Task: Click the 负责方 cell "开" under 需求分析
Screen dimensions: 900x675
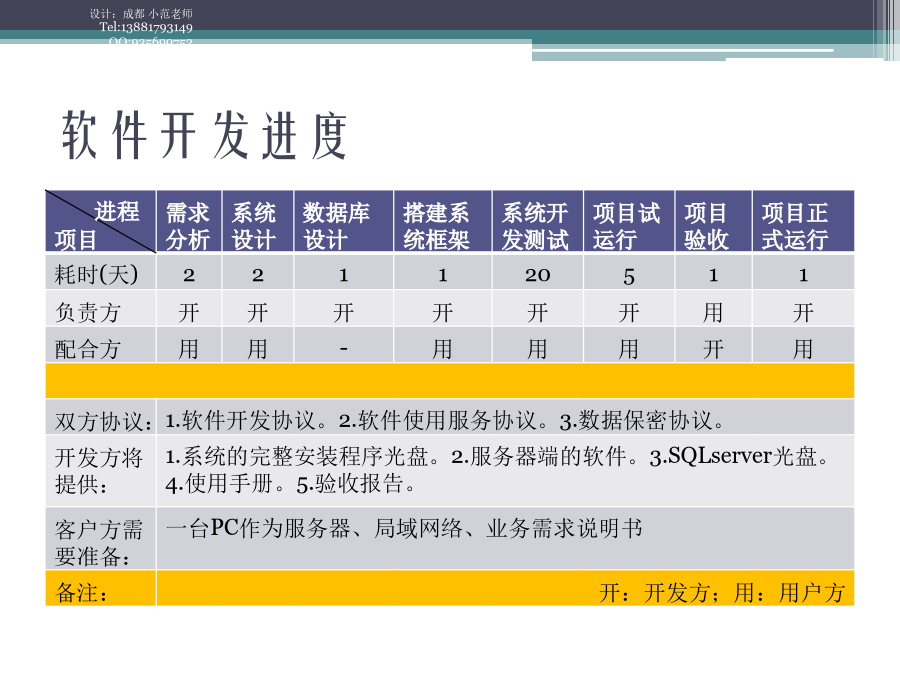Action: [x=189, y=313]
